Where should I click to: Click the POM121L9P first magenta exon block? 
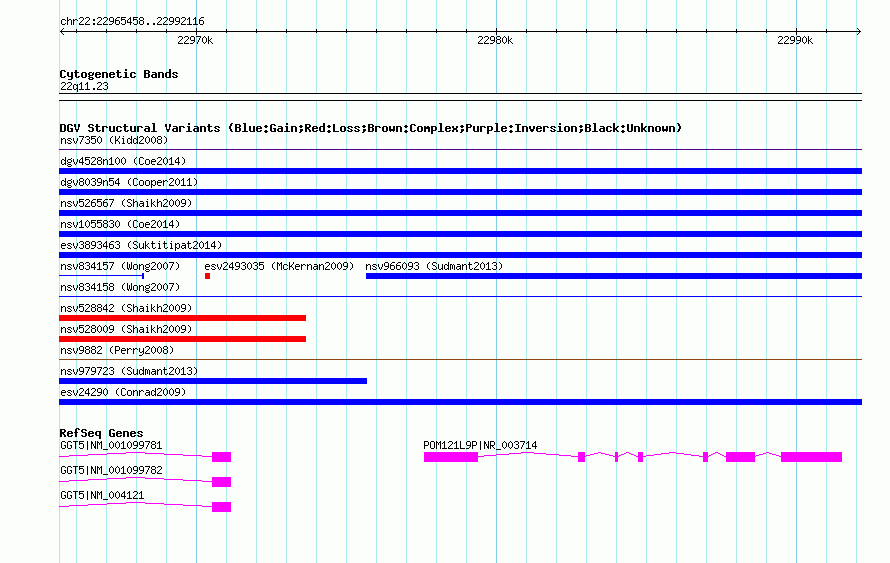[451, 457]
